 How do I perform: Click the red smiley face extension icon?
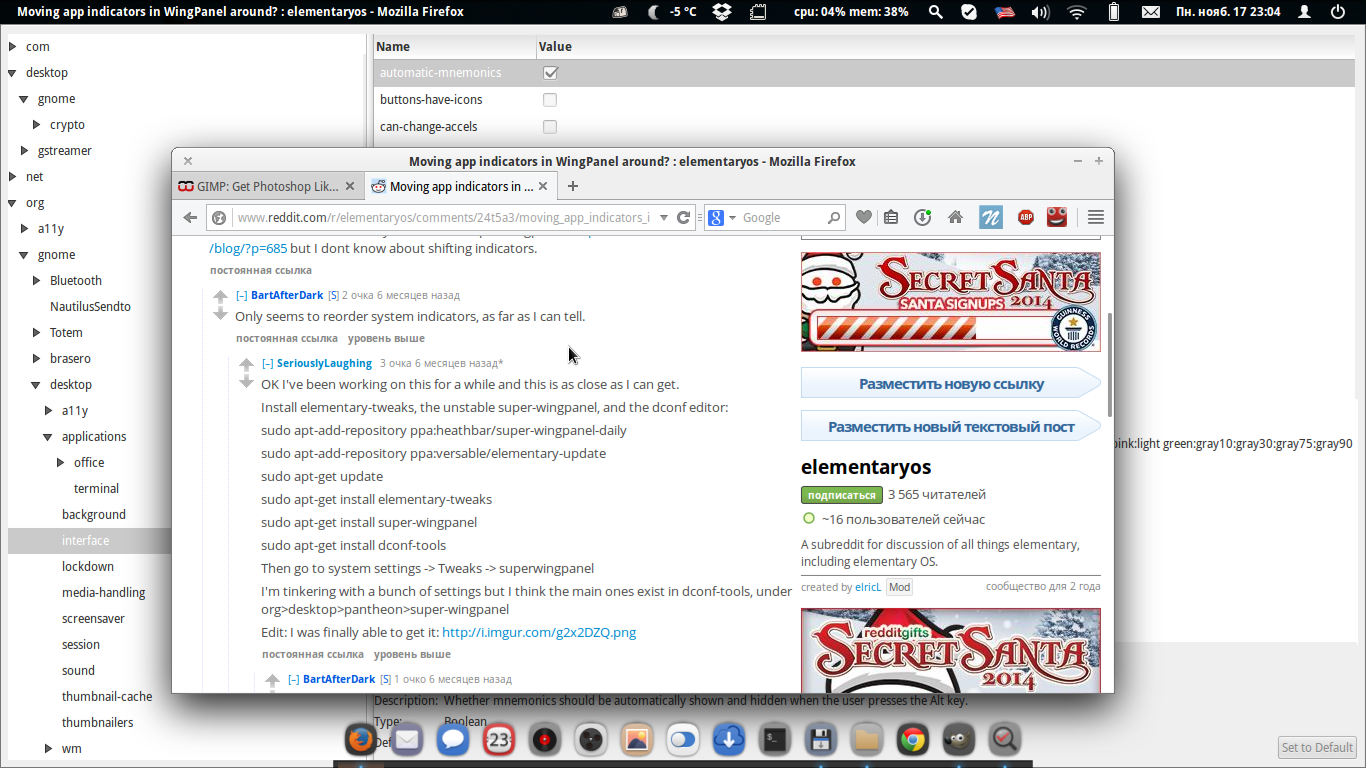1057,217
